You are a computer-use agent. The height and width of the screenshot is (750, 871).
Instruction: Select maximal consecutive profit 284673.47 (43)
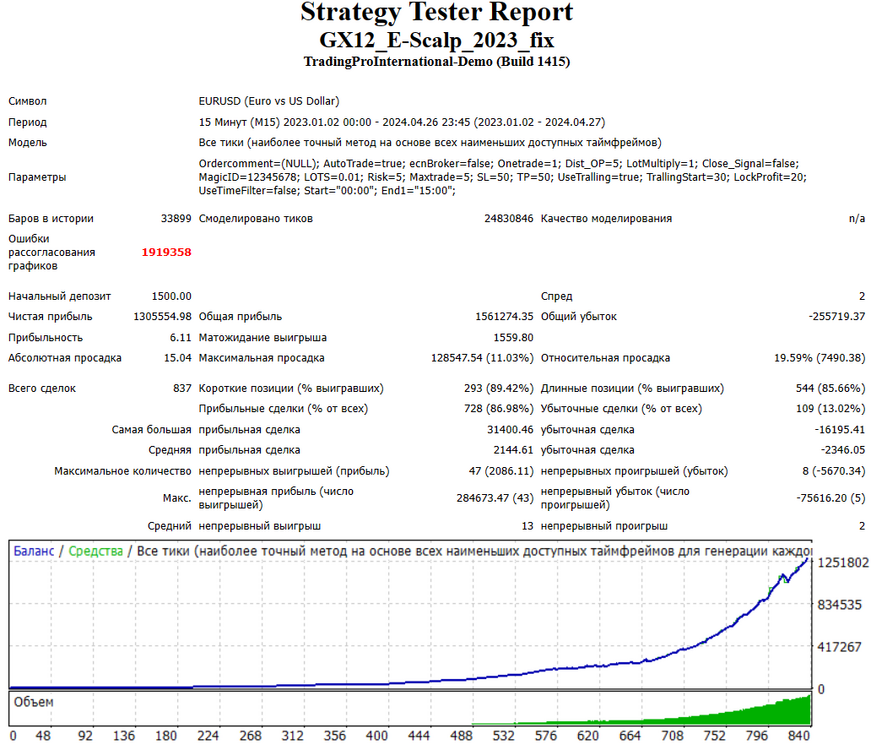pyautogui.click(x=495, y=498)
